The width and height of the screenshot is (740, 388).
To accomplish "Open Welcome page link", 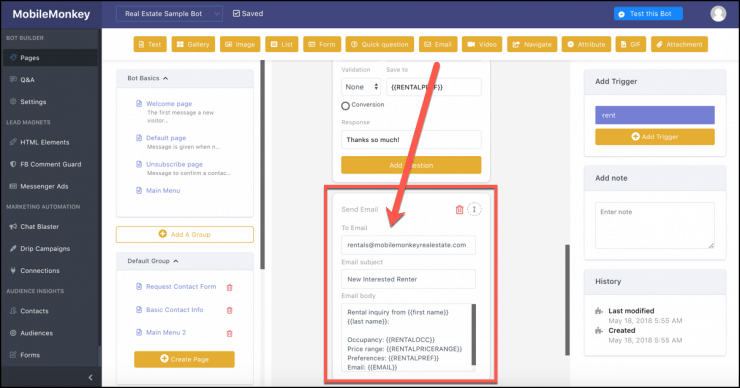I will pyautogui.click(x=169, y=103).
